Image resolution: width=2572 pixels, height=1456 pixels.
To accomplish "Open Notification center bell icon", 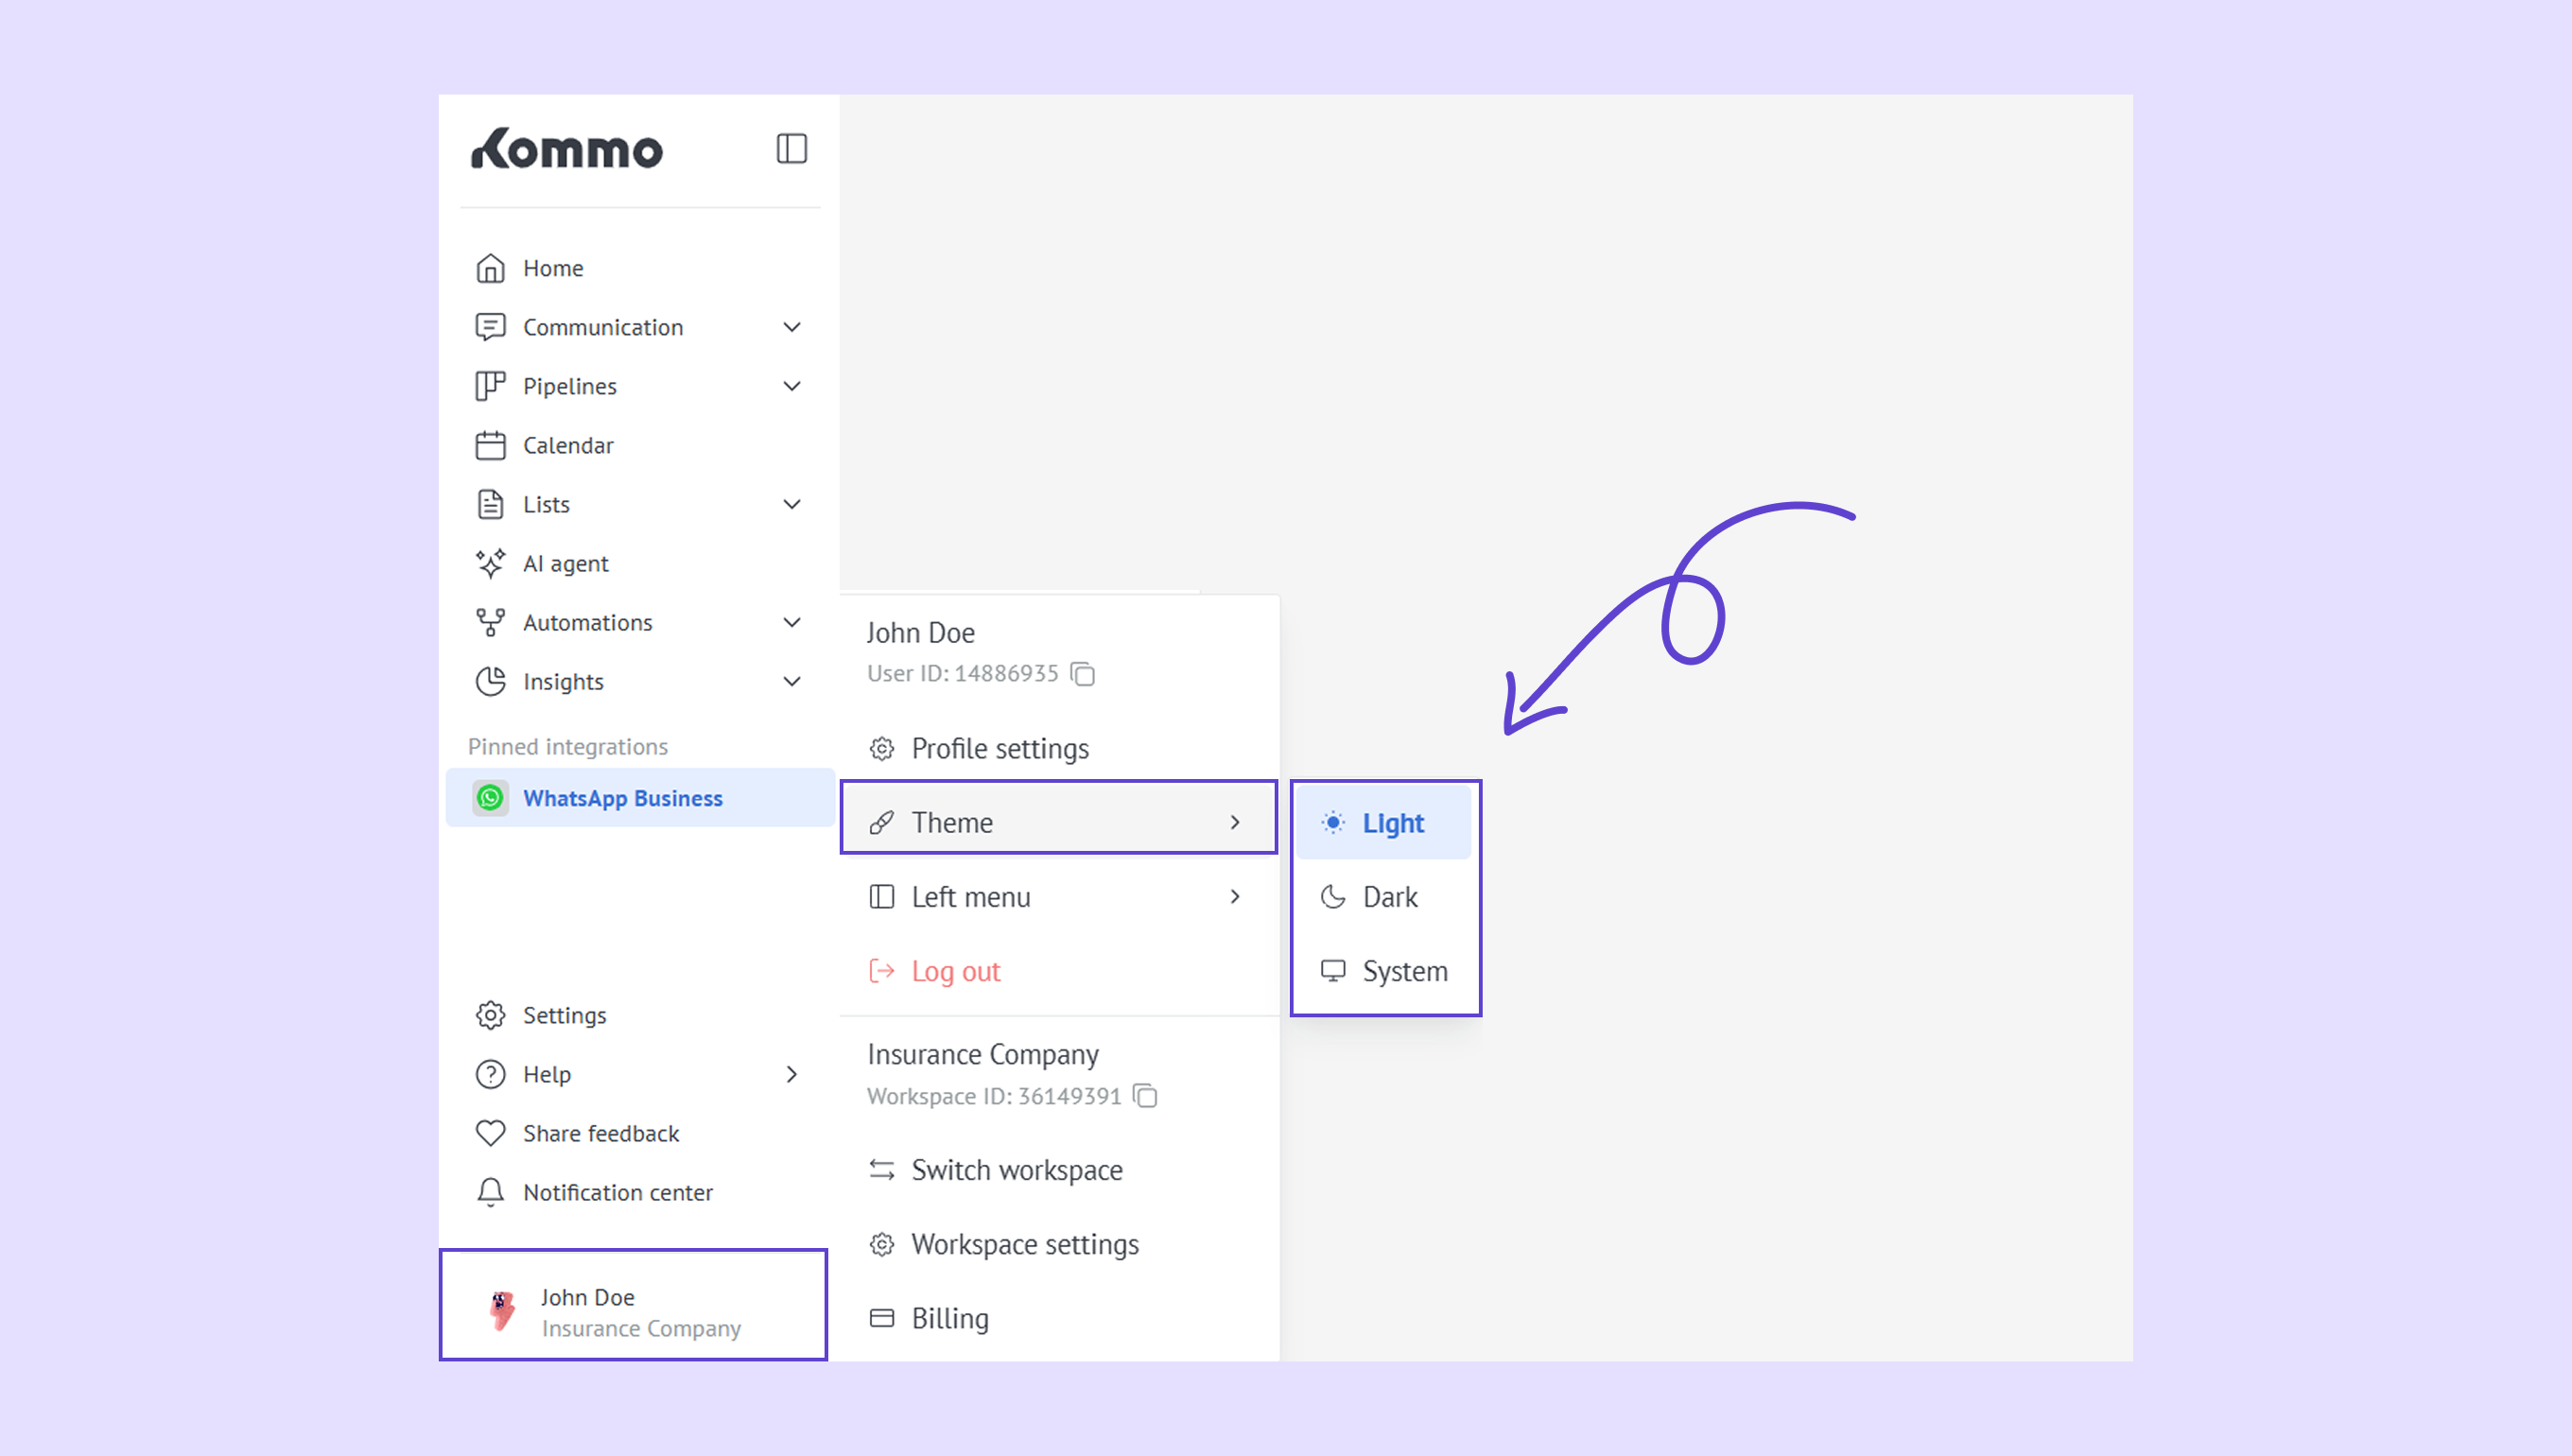I will tap(490, 1192).
